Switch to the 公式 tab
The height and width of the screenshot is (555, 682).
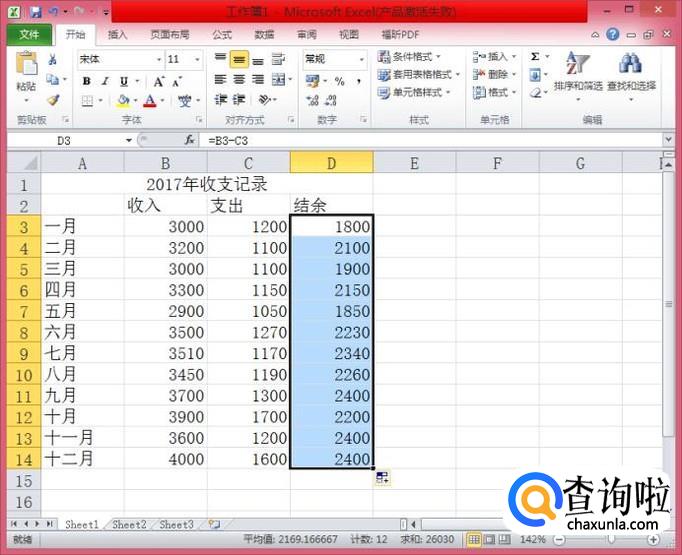click(x=222, y=34)
